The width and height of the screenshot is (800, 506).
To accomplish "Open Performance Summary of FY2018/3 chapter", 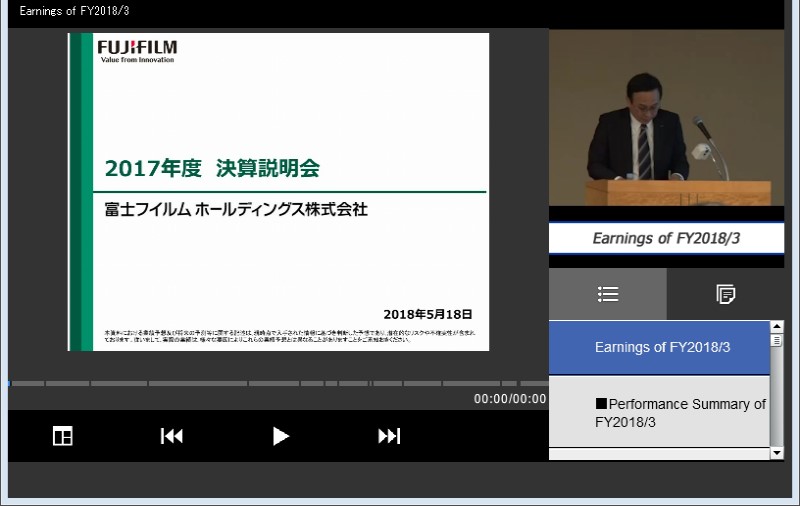I will 659,413.
